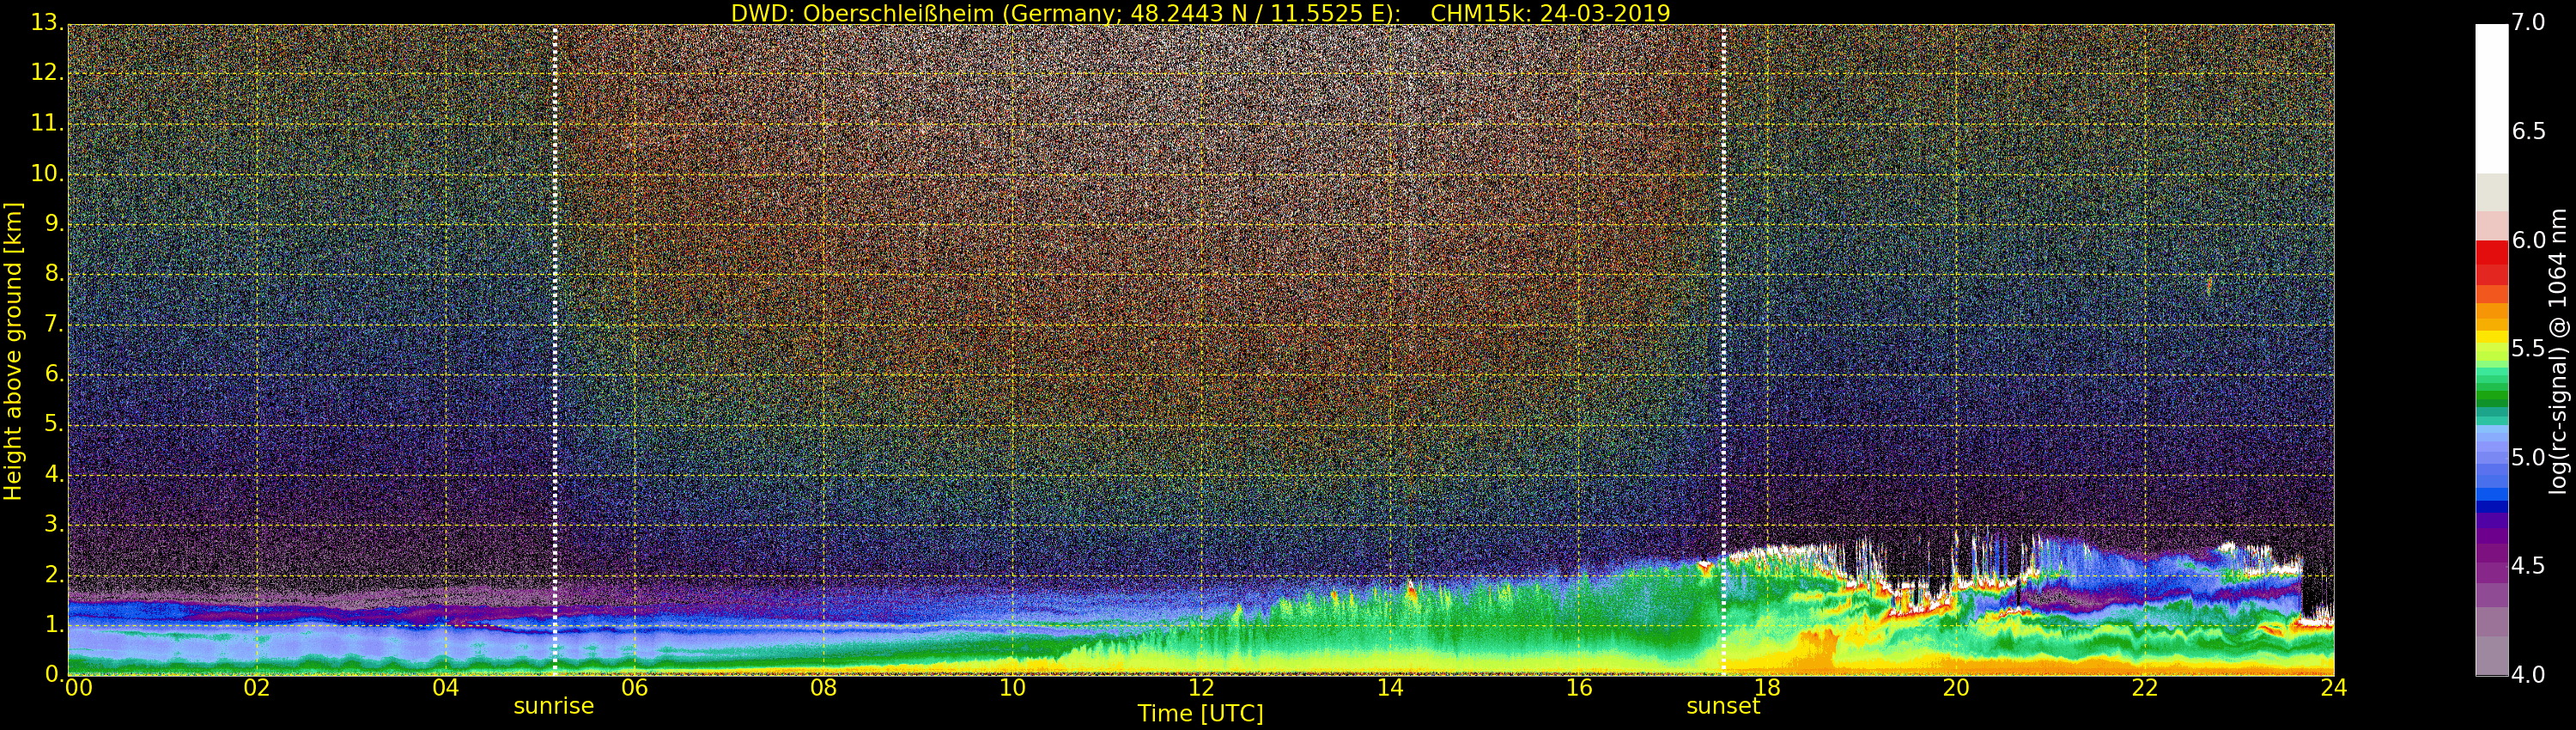Click the '6.5' colorbar tick value
2576x730 pixels.
point(2529,131)
